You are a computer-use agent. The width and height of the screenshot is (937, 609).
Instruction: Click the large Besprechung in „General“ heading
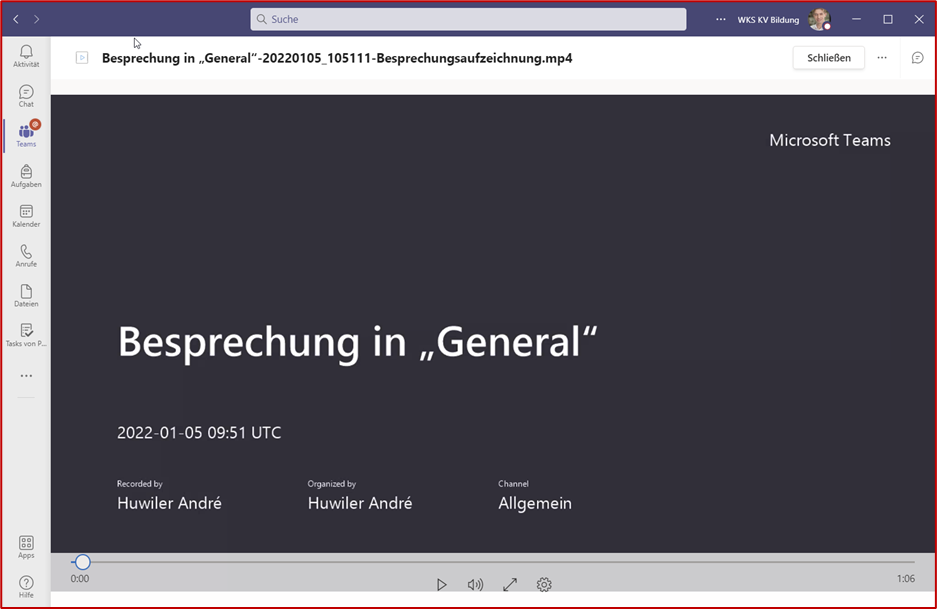357,342
